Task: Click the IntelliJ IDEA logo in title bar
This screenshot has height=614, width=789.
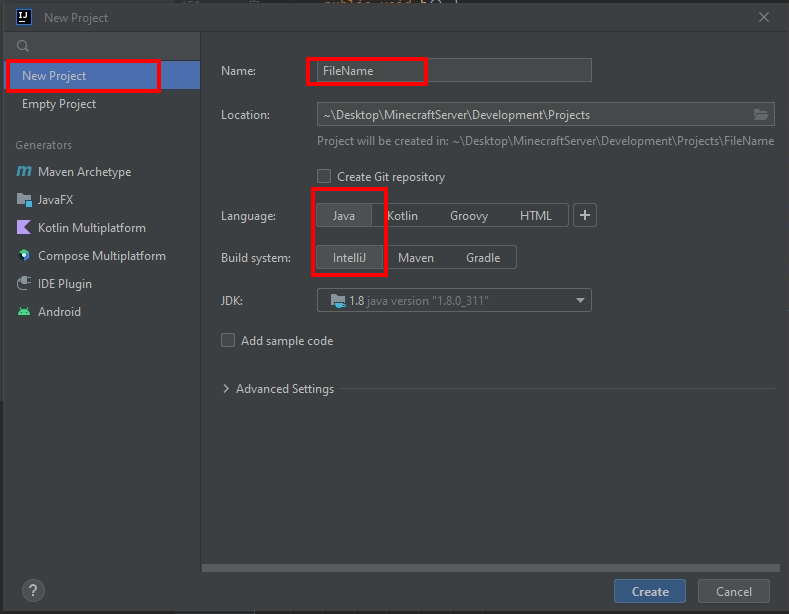Action: [24, 17]
